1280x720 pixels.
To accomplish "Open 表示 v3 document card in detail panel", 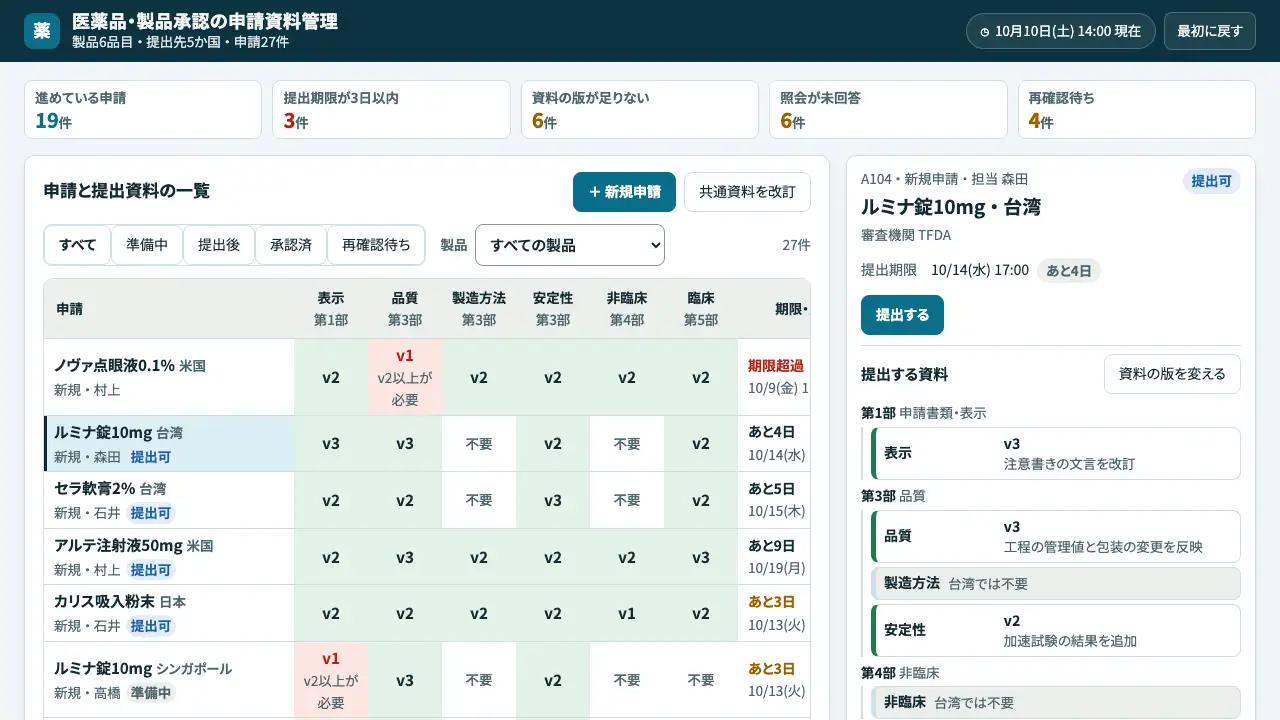I will [1056, 454].
